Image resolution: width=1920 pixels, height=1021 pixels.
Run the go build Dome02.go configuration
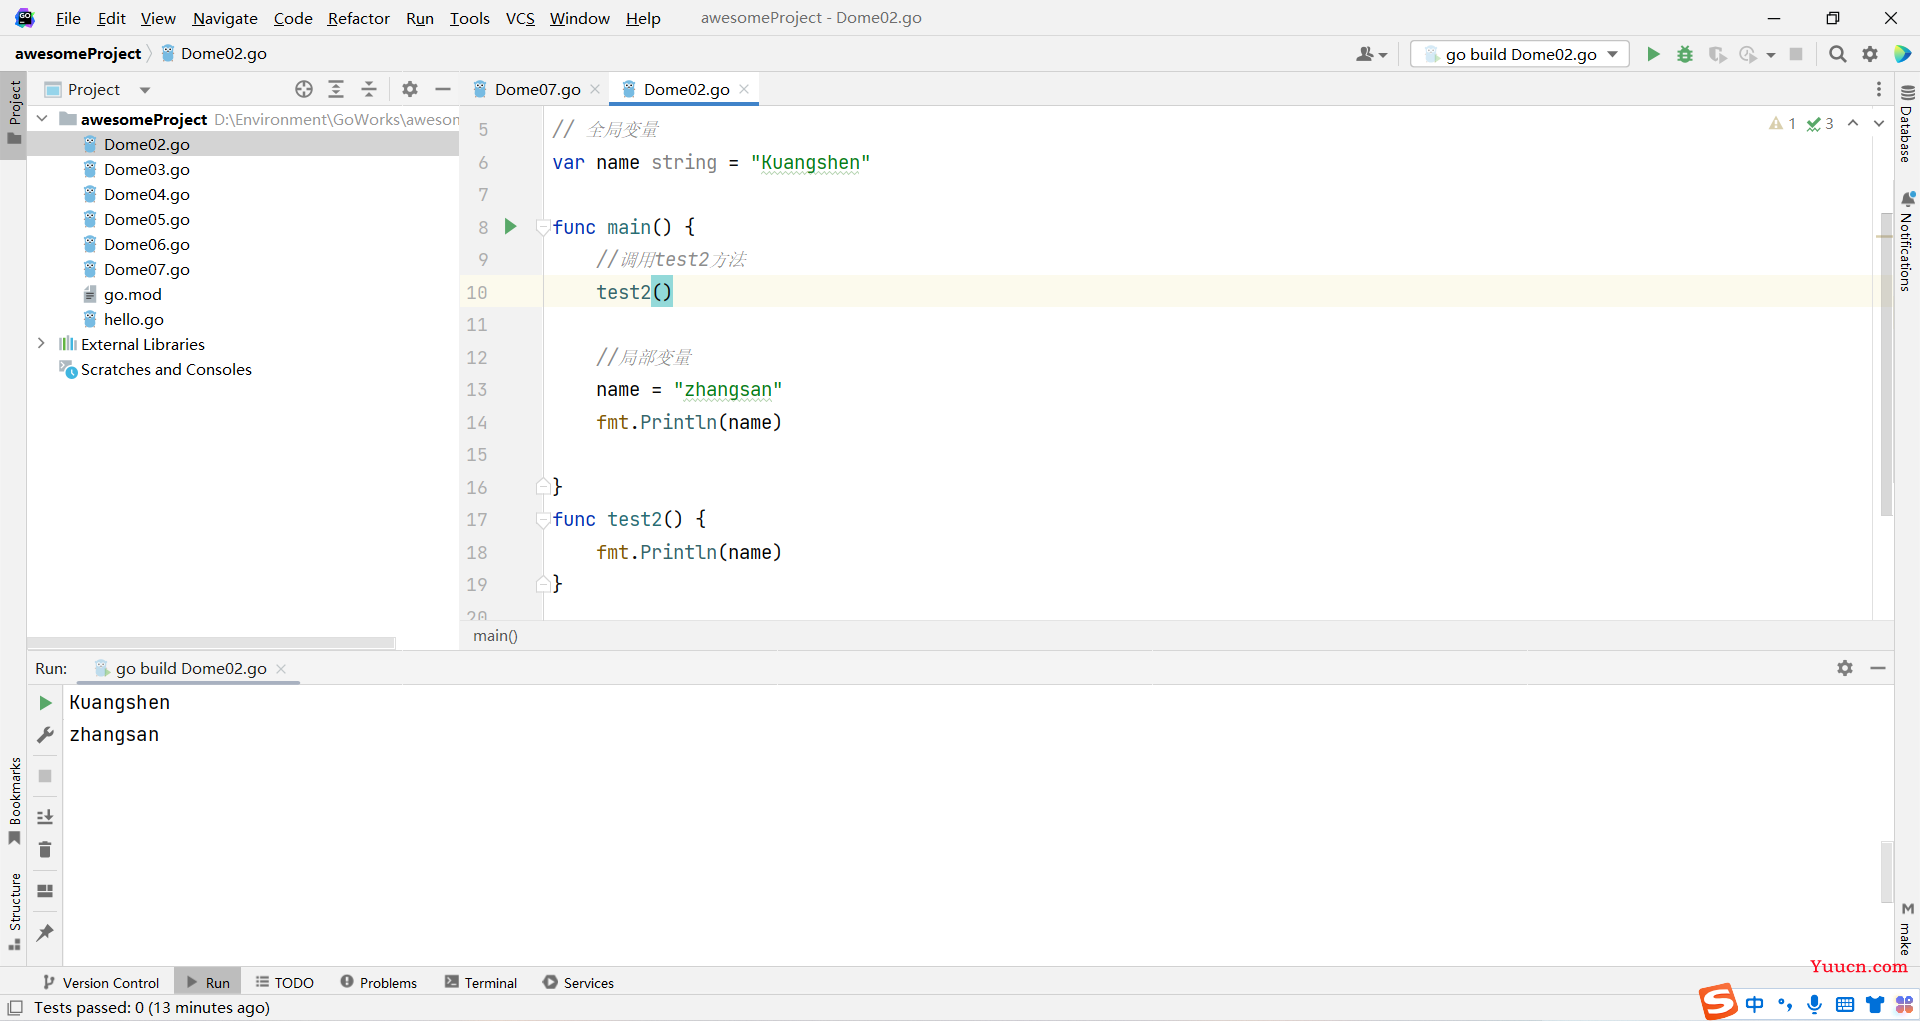tap(1653, 54)
